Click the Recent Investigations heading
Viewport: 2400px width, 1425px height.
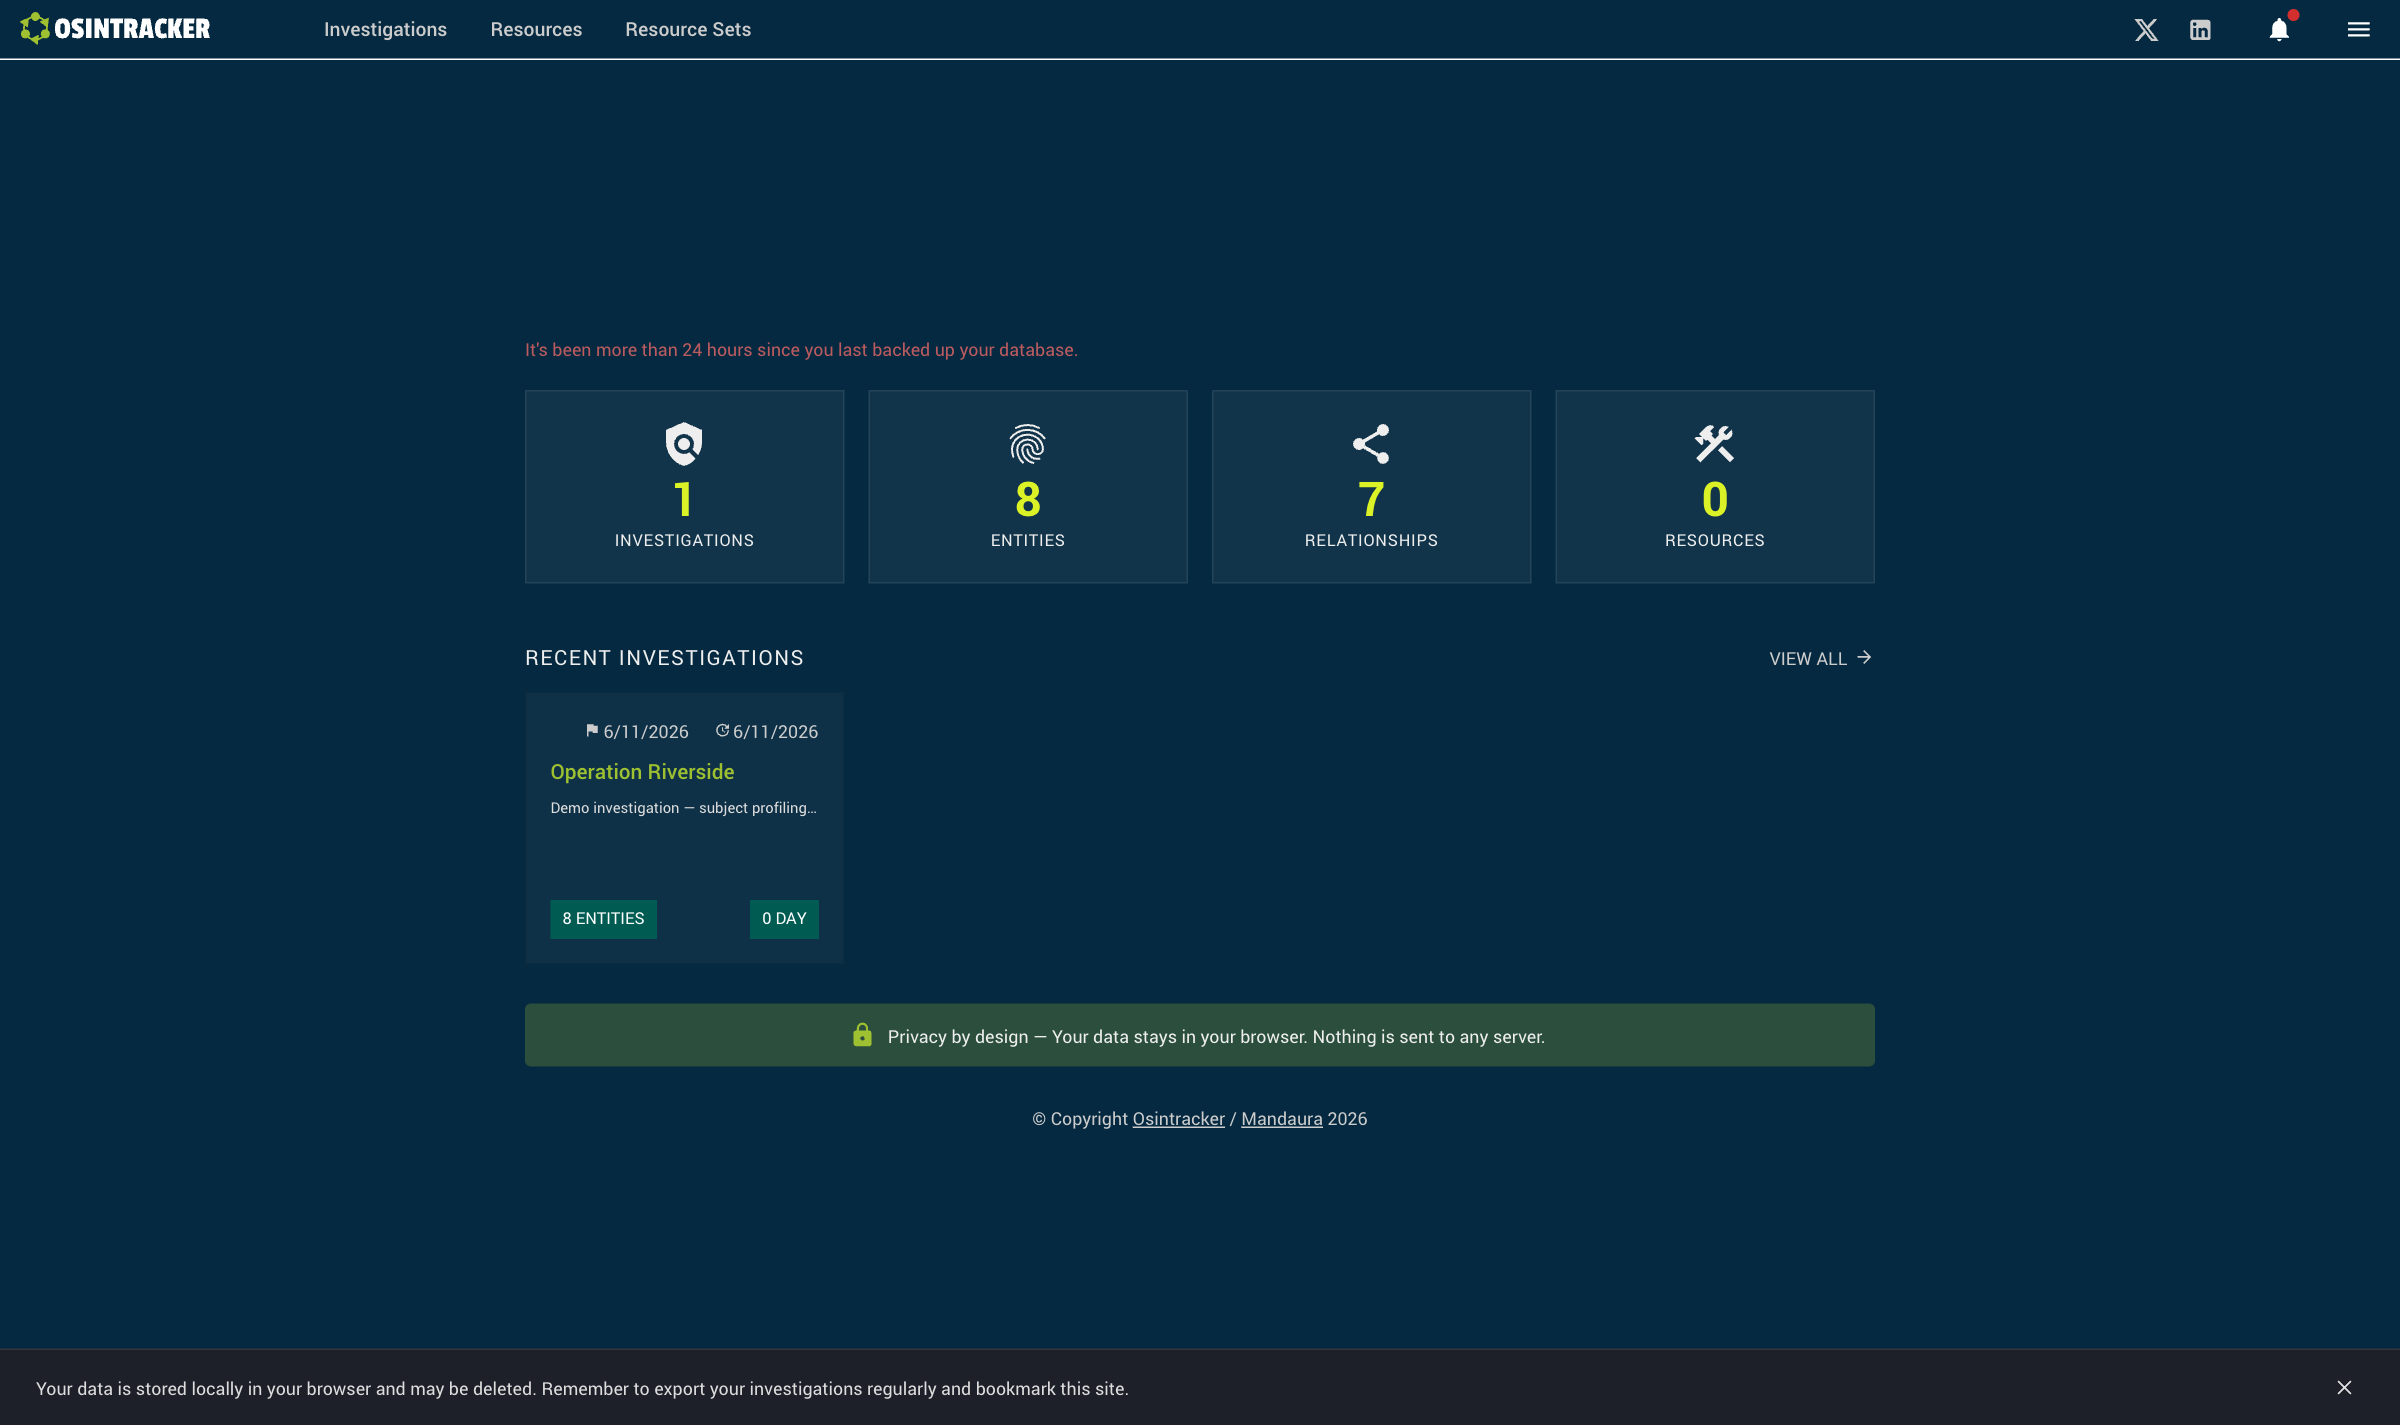coord(664,658)
